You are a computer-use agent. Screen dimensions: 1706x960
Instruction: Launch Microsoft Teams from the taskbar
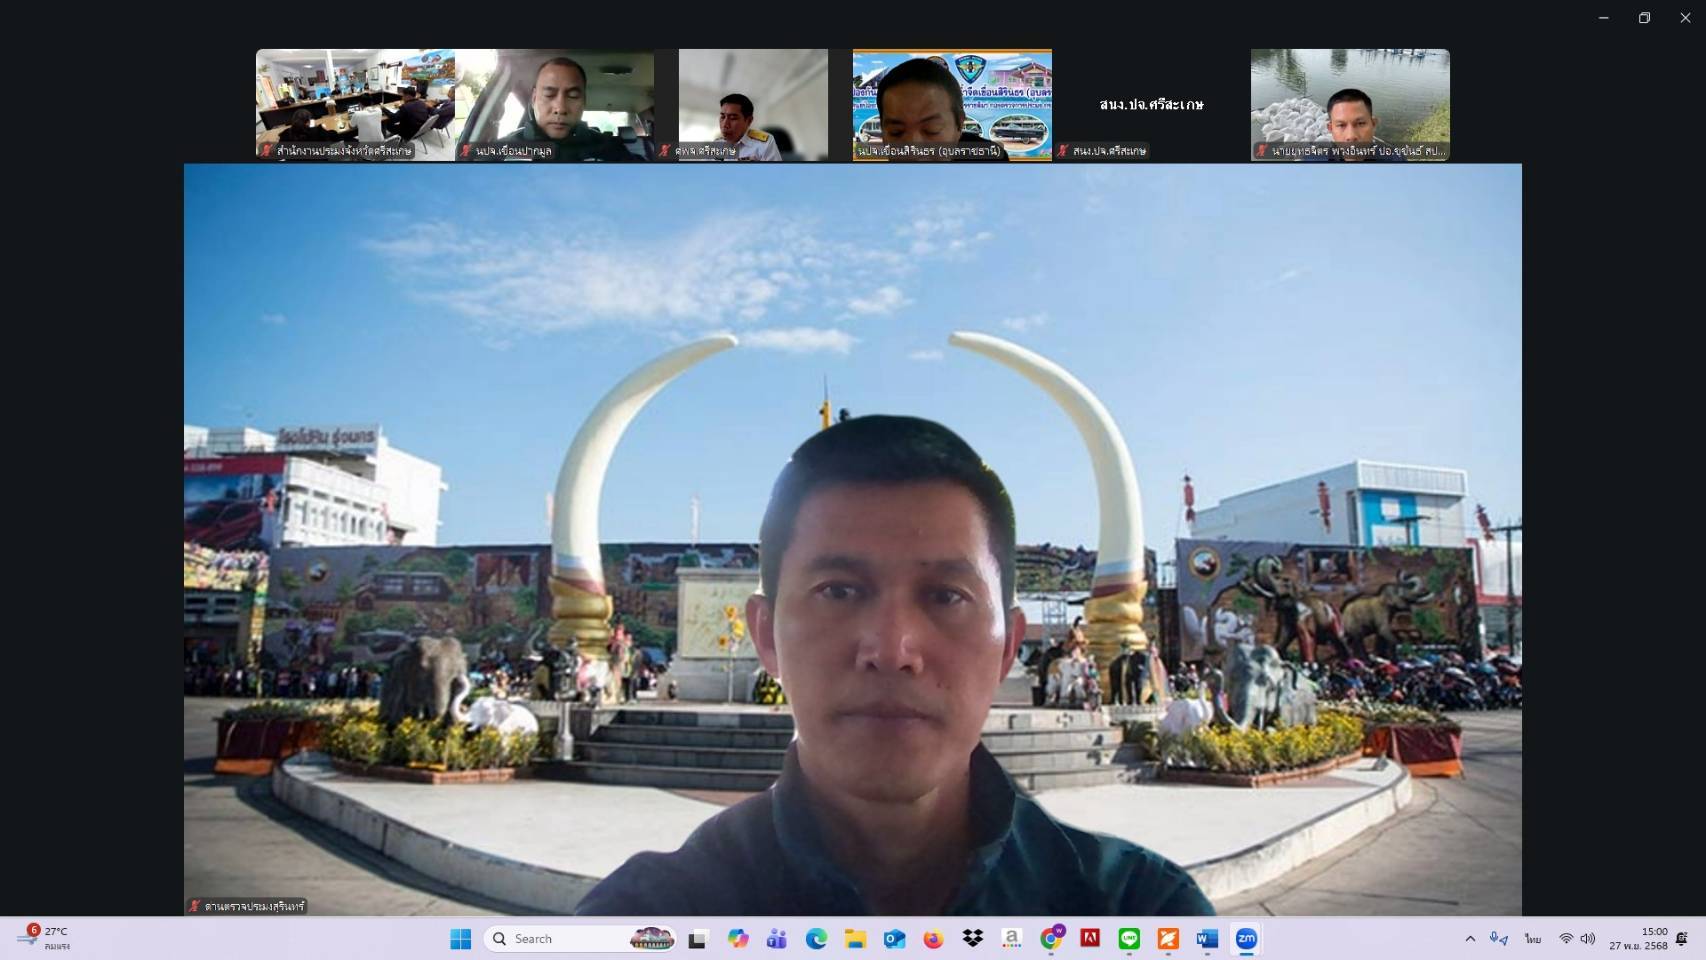[x=777, y=939]
